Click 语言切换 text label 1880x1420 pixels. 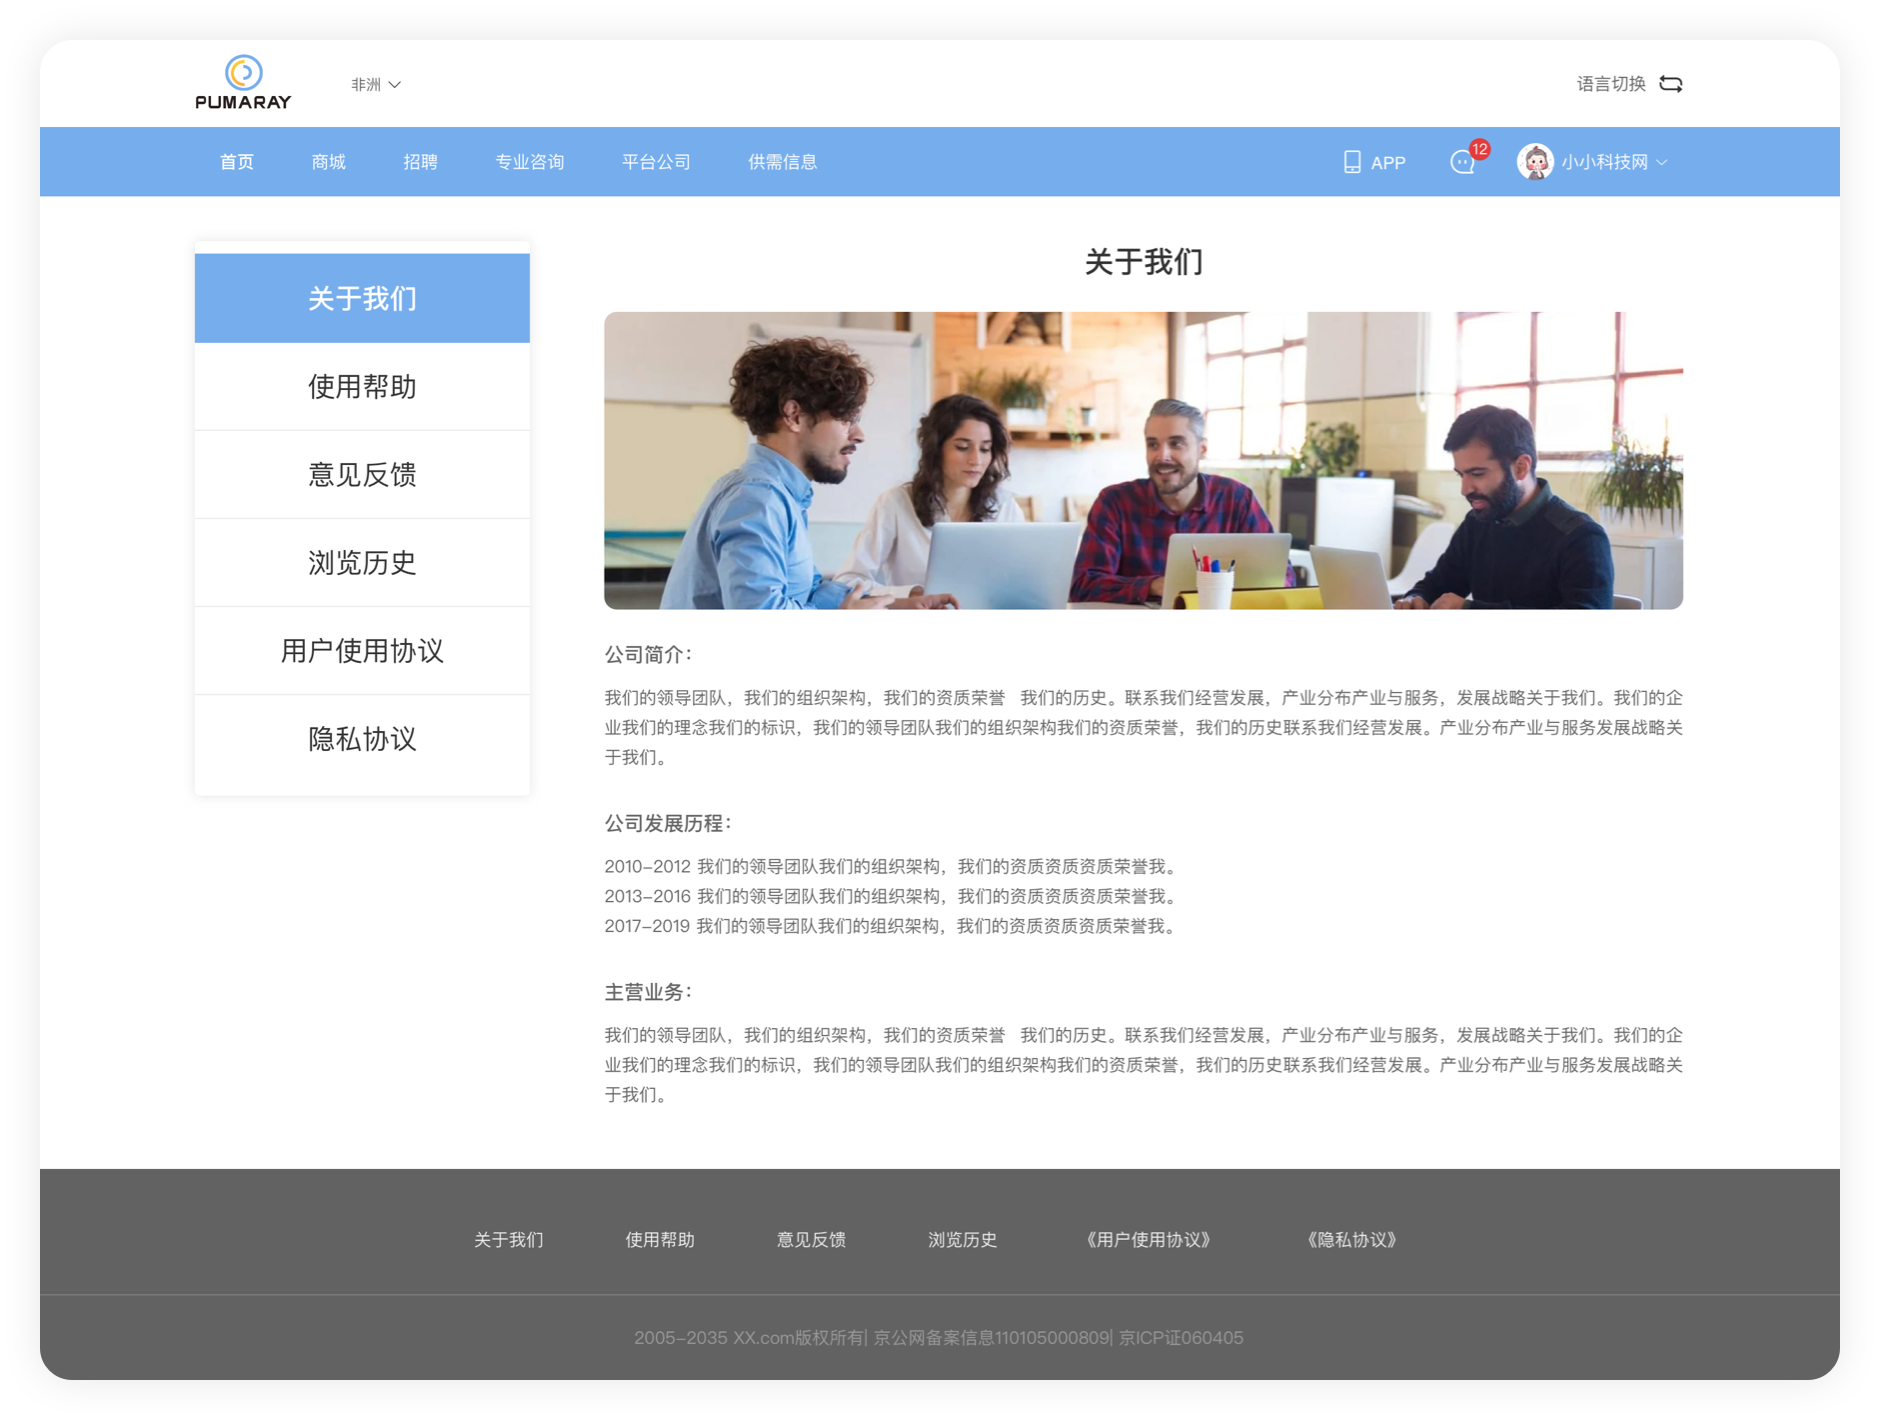[x=1610, y=84]
